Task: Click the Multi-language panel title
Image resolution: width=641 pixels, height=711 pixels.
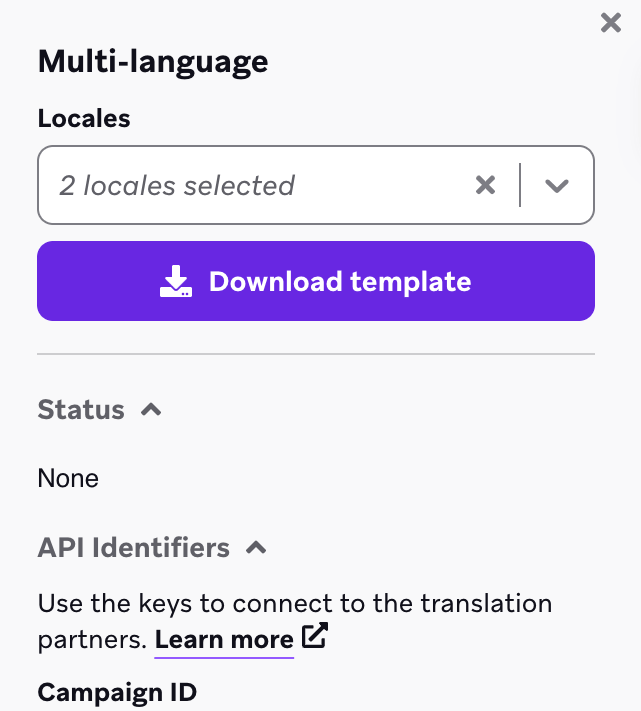Action: point(153,61)
